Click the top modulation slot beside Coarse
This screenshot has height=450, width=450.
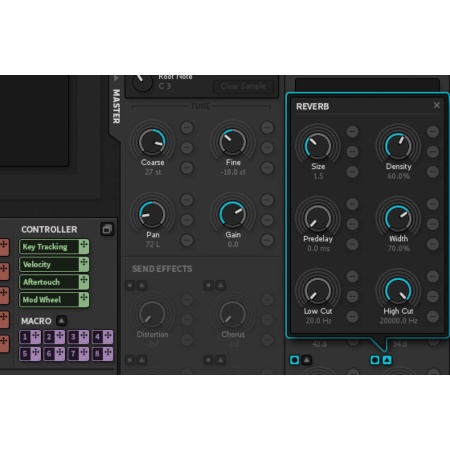pos(187,127)
